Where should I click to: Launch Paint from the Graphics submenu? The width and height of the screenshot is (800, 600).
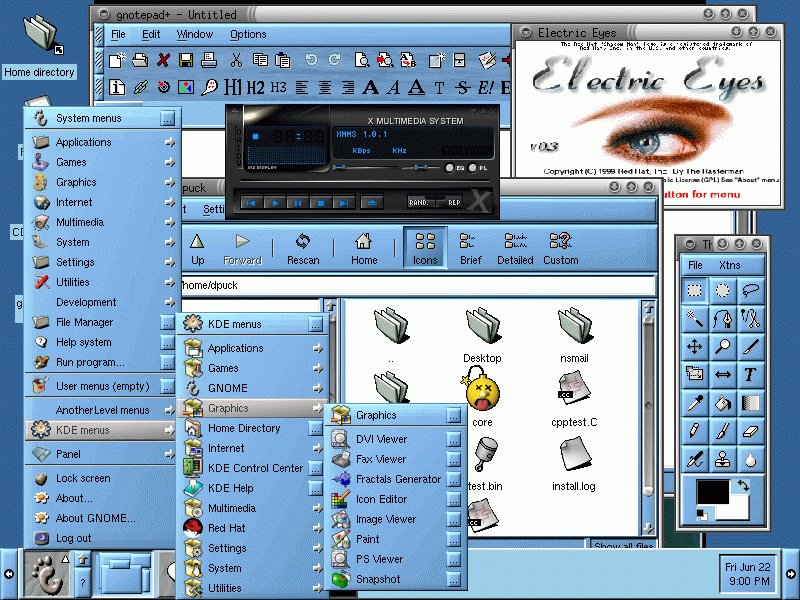[x=396, y=539]
